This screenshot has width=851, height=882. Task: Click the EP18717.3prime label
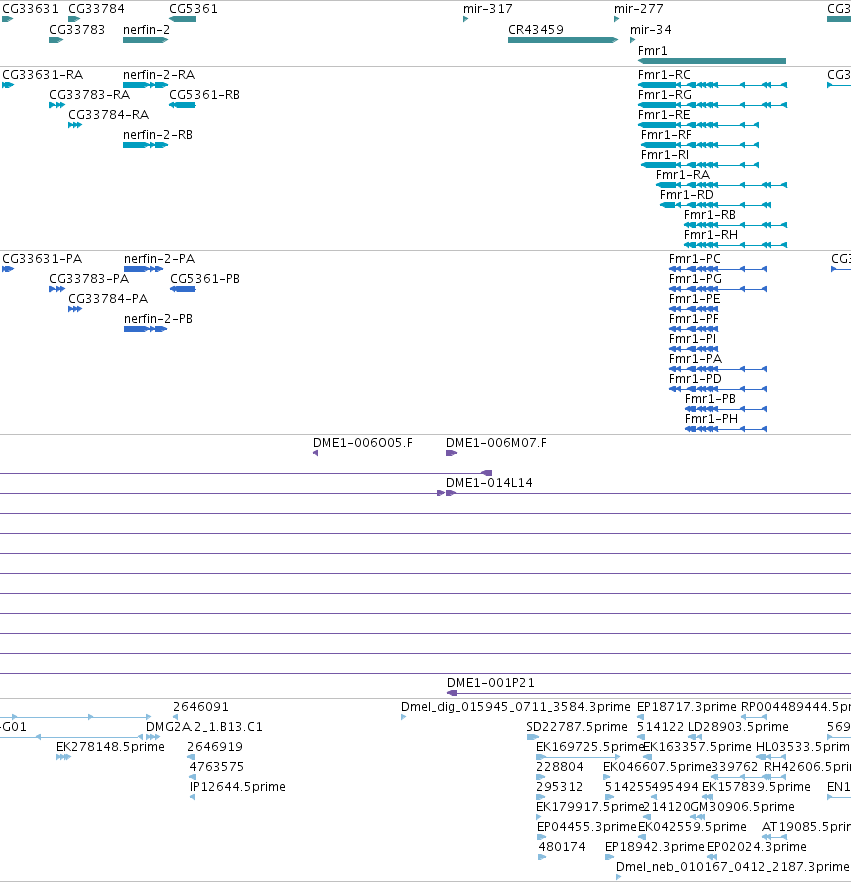point(687,706)
